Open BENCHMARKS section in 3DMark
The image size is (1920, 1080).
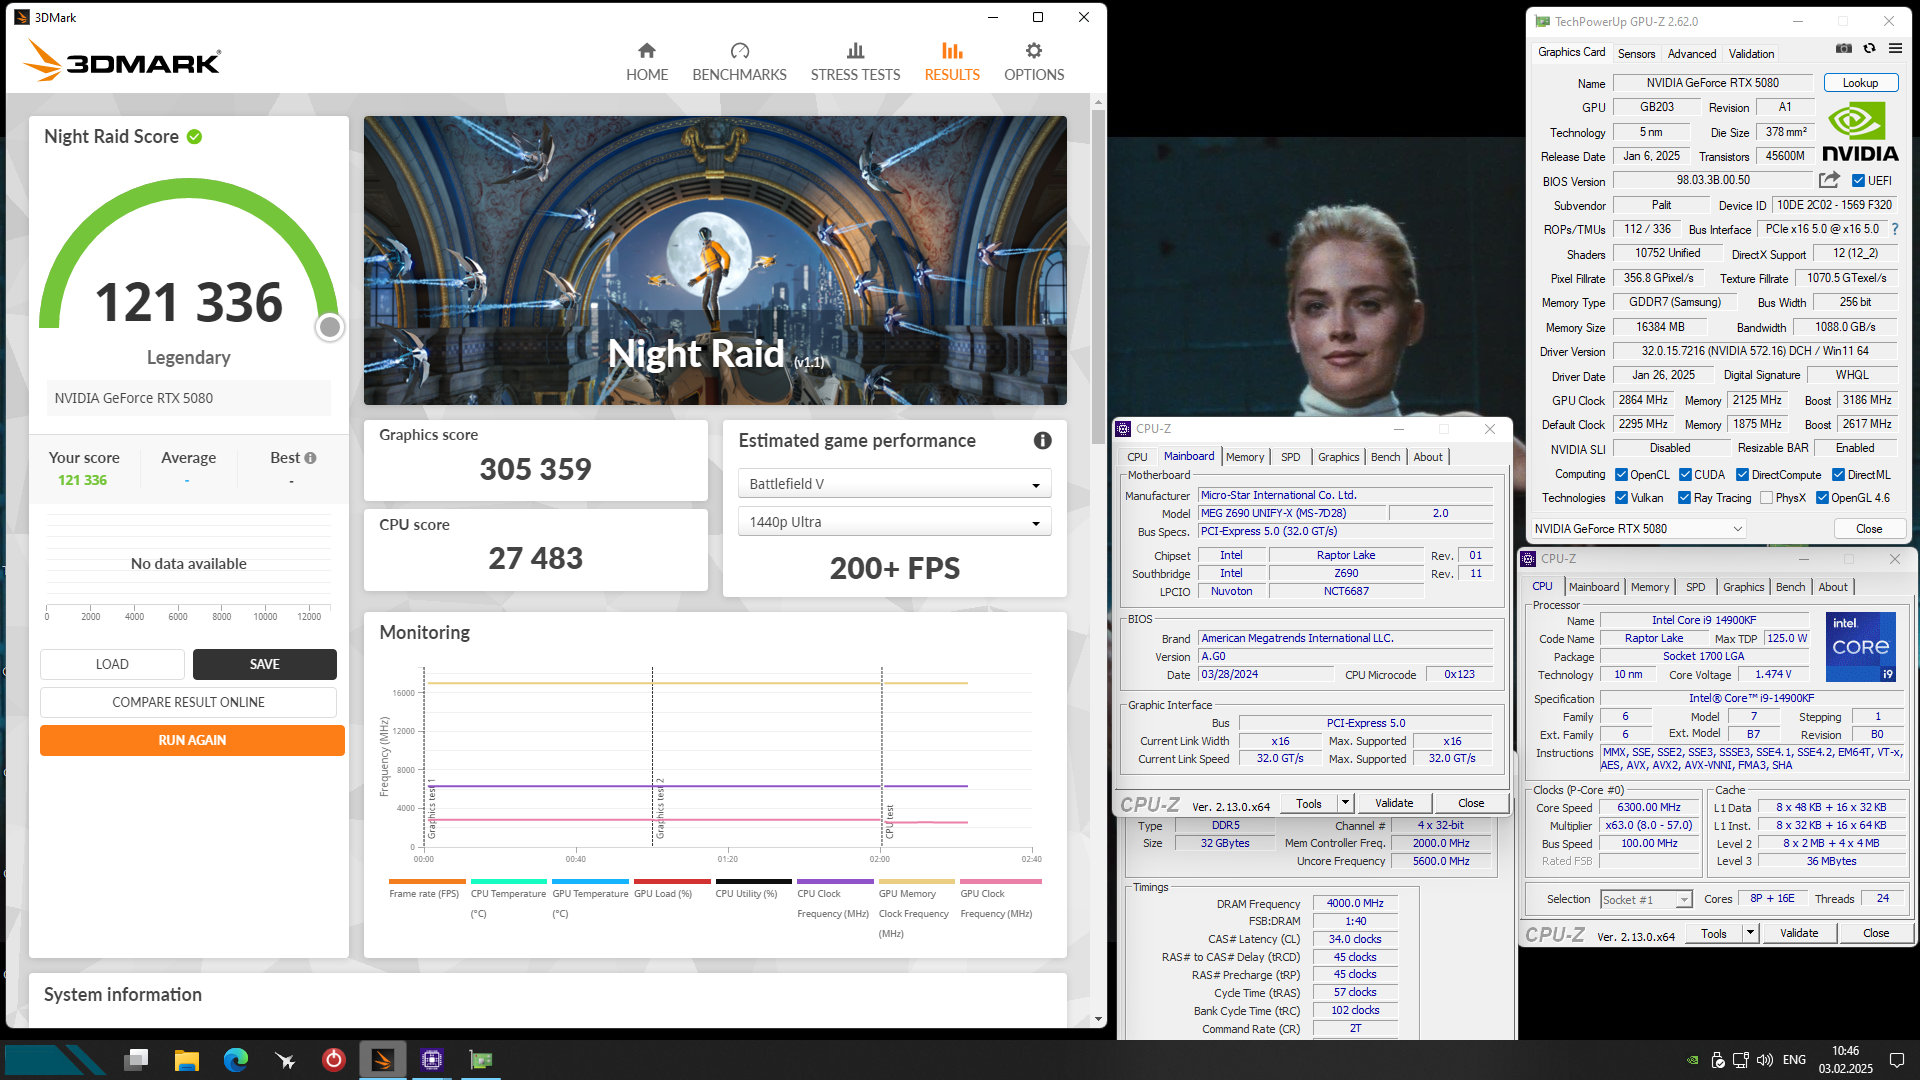[x=739, y=62]
